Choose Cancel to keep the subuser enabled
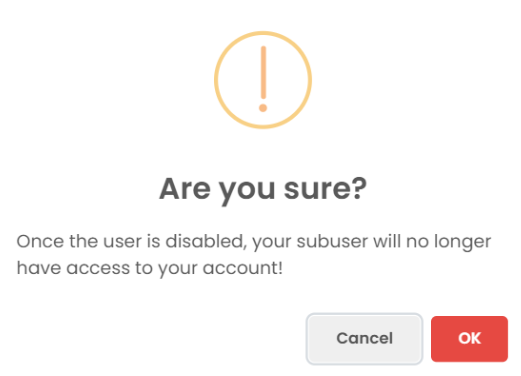This screenshot has width=521, height=376. point(364,339)
